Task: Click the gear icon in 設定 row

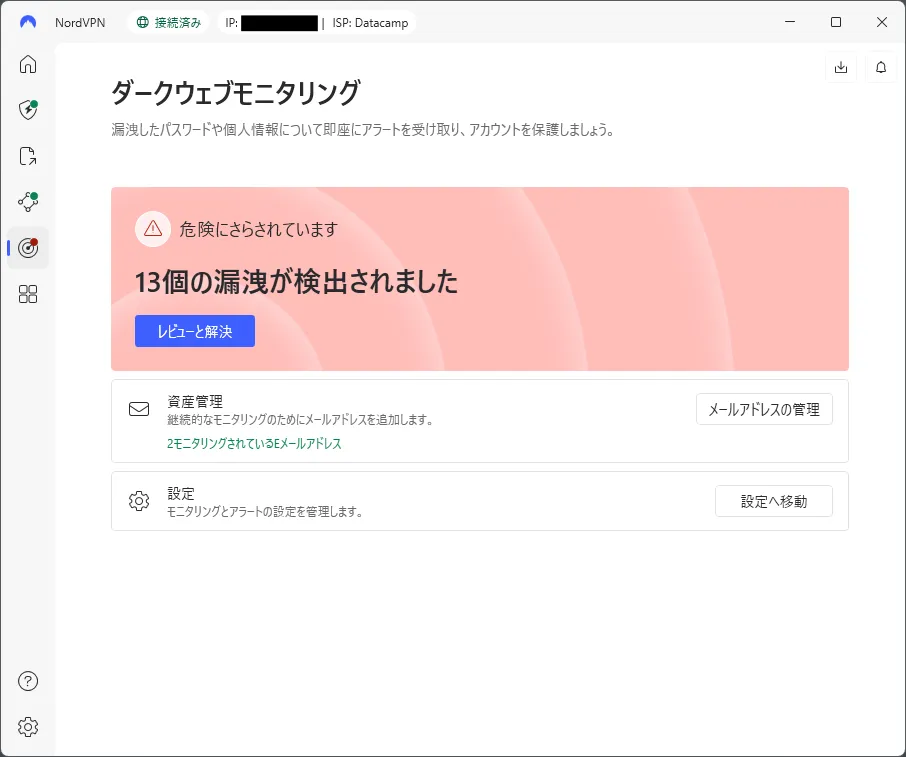Action: (x=139, y=501)
